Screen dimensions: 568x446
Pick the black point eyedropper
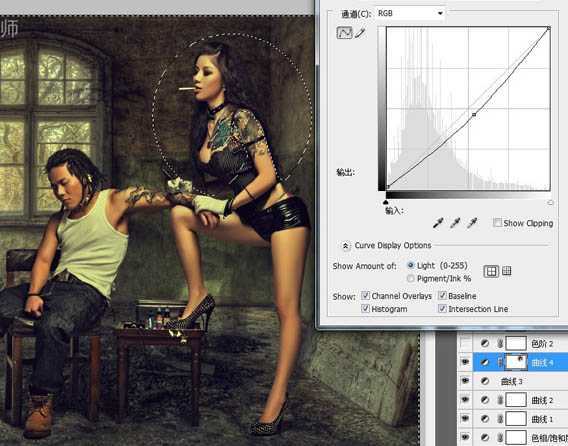(x=438, y=223)
